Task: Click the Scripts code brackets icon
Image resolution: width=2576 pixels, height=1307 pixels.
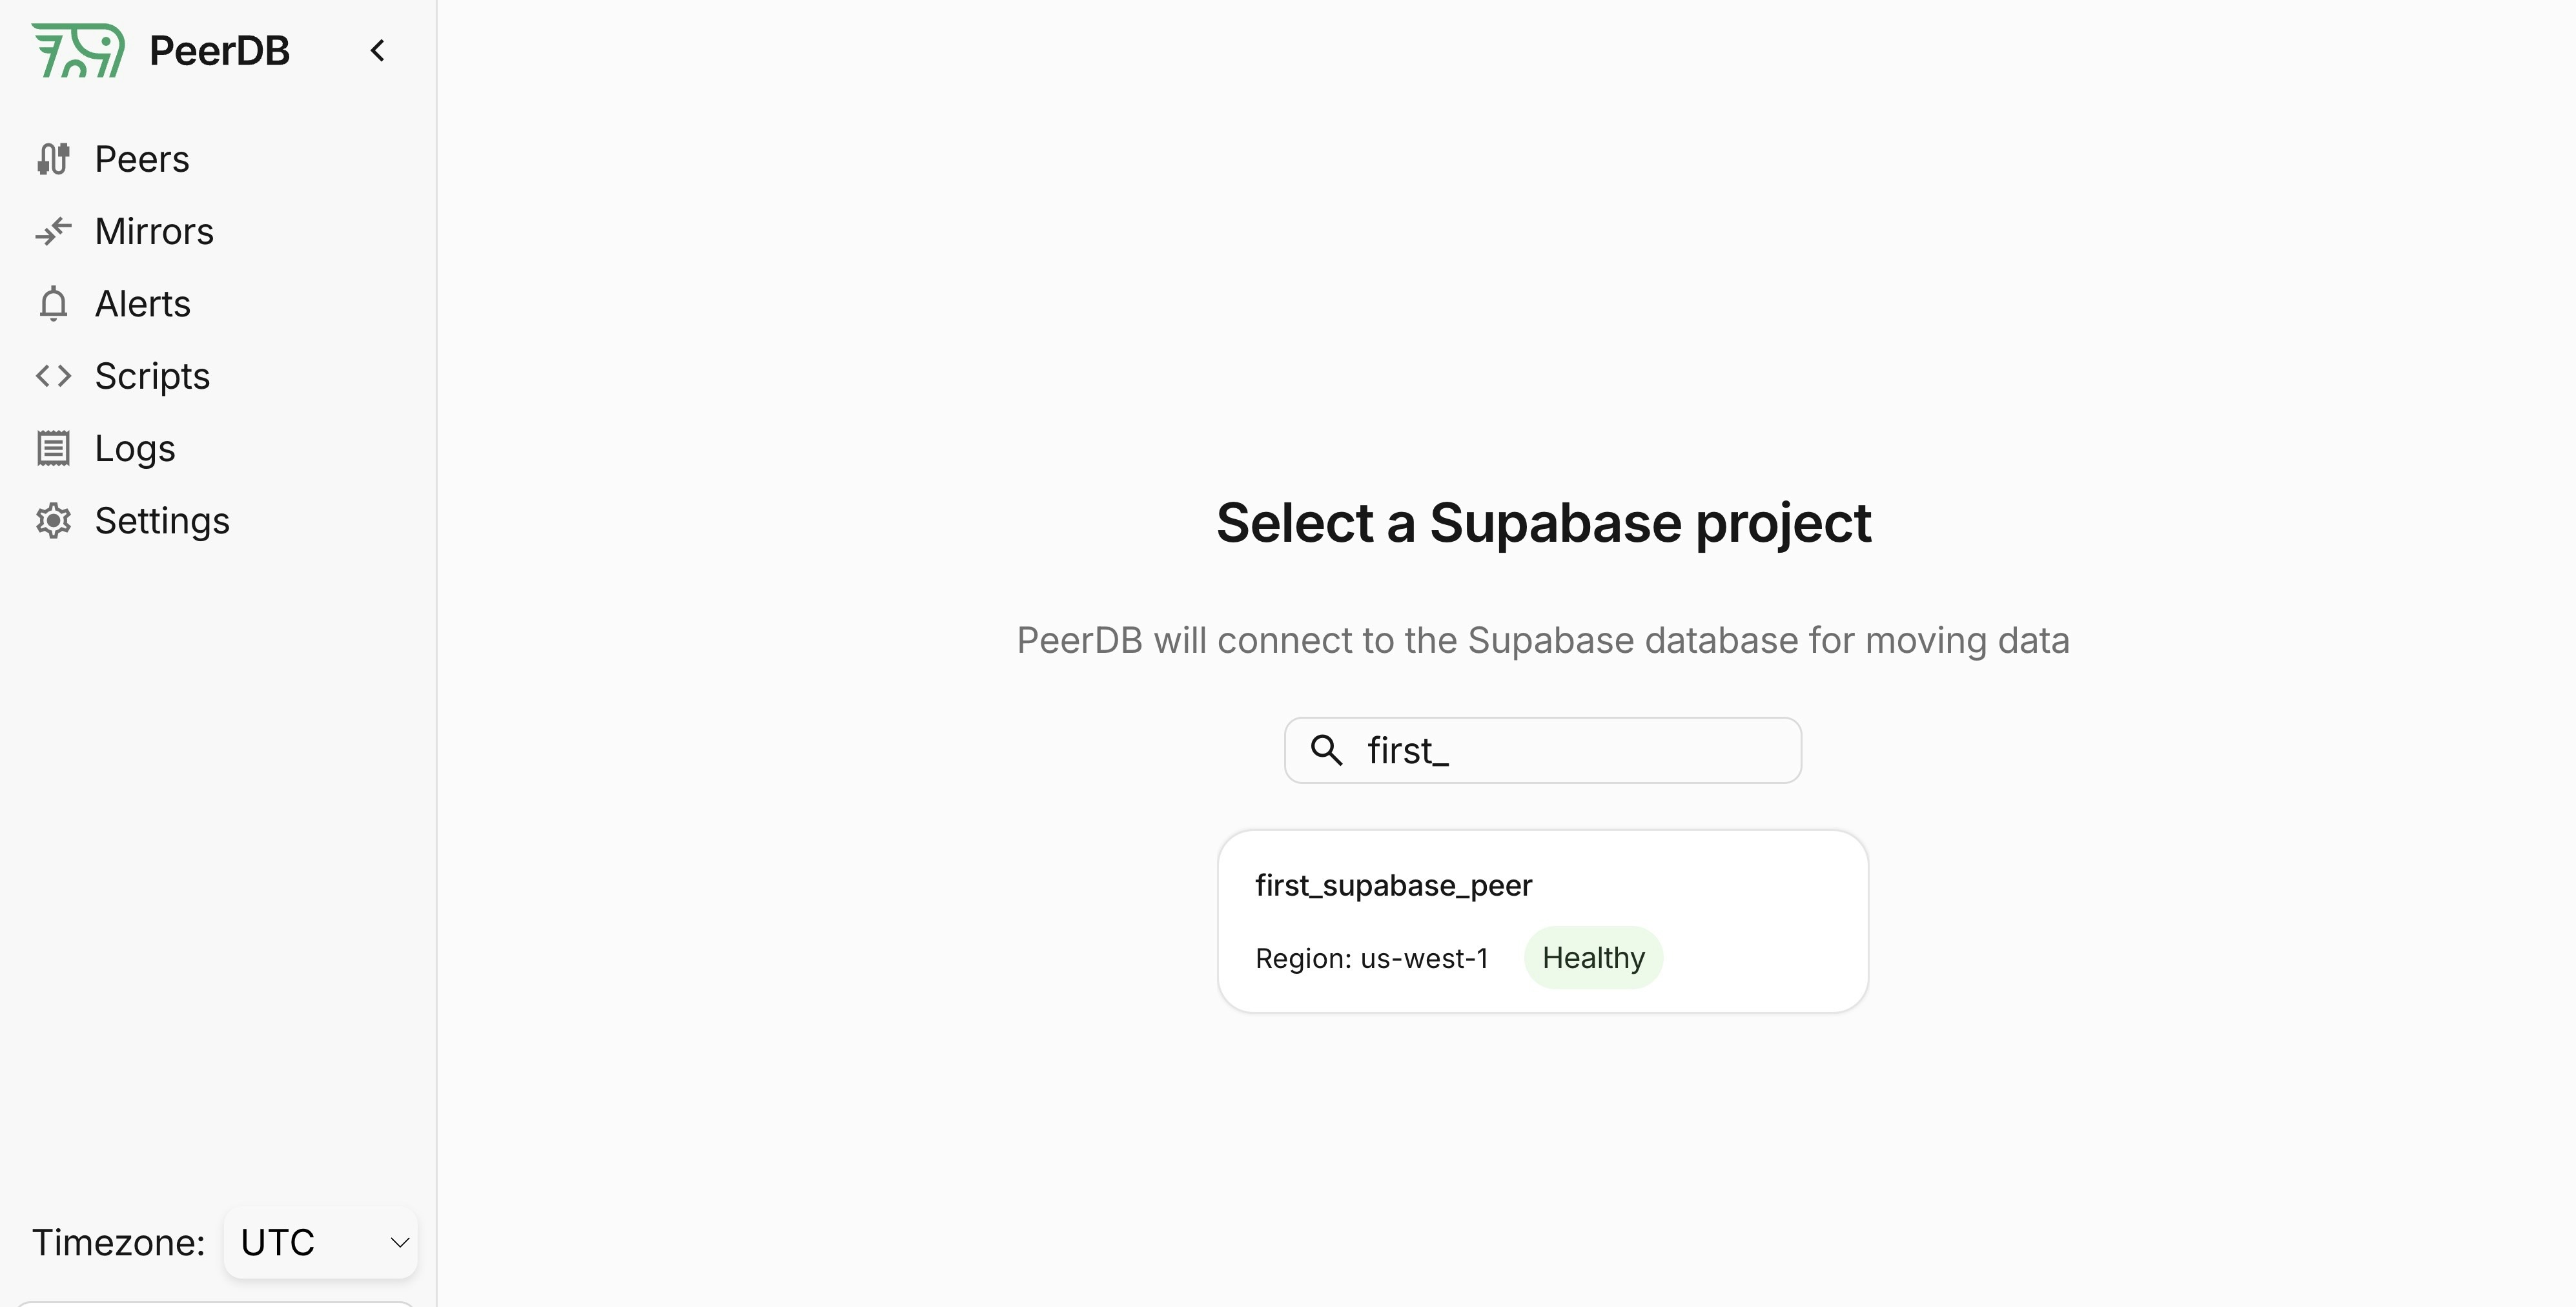Action: tap(53, 376)
